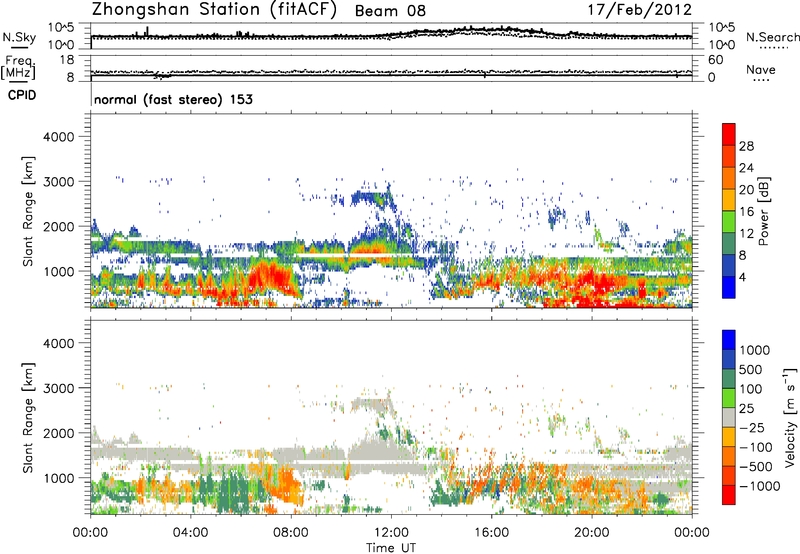Click the 'Nave' legend label
The image size is (800, 554).
click(x=761, y=69)
